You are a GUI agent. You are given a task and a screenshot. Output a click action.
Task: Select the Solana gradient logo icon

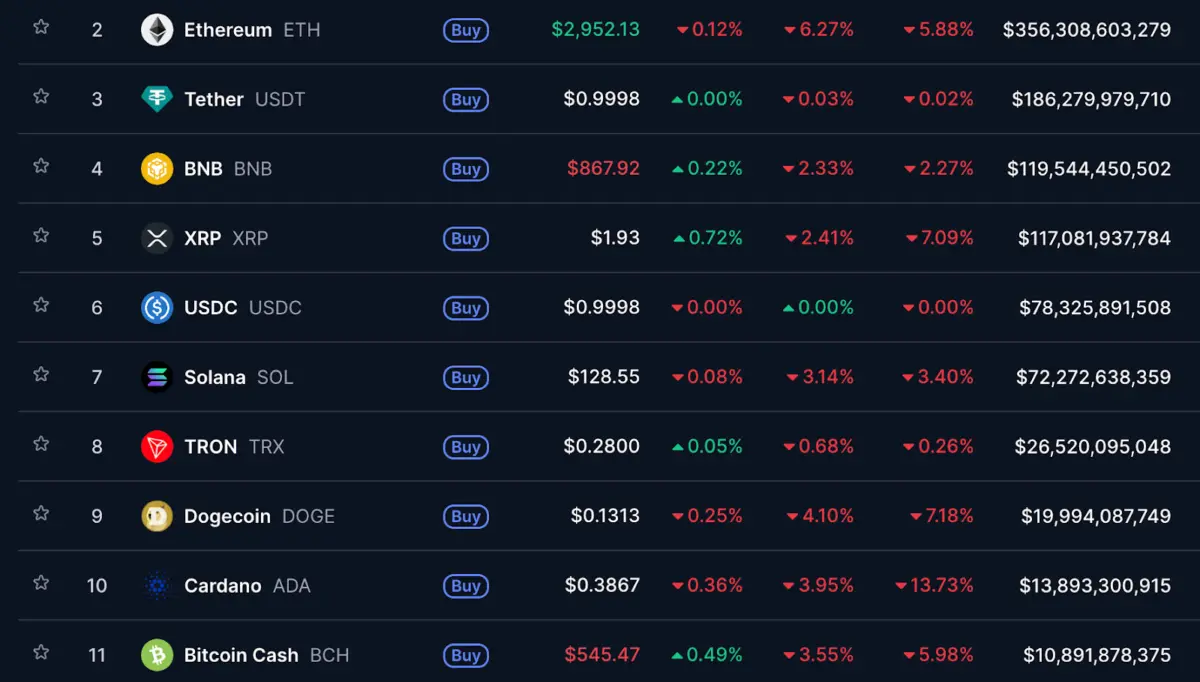click(158, 377)
